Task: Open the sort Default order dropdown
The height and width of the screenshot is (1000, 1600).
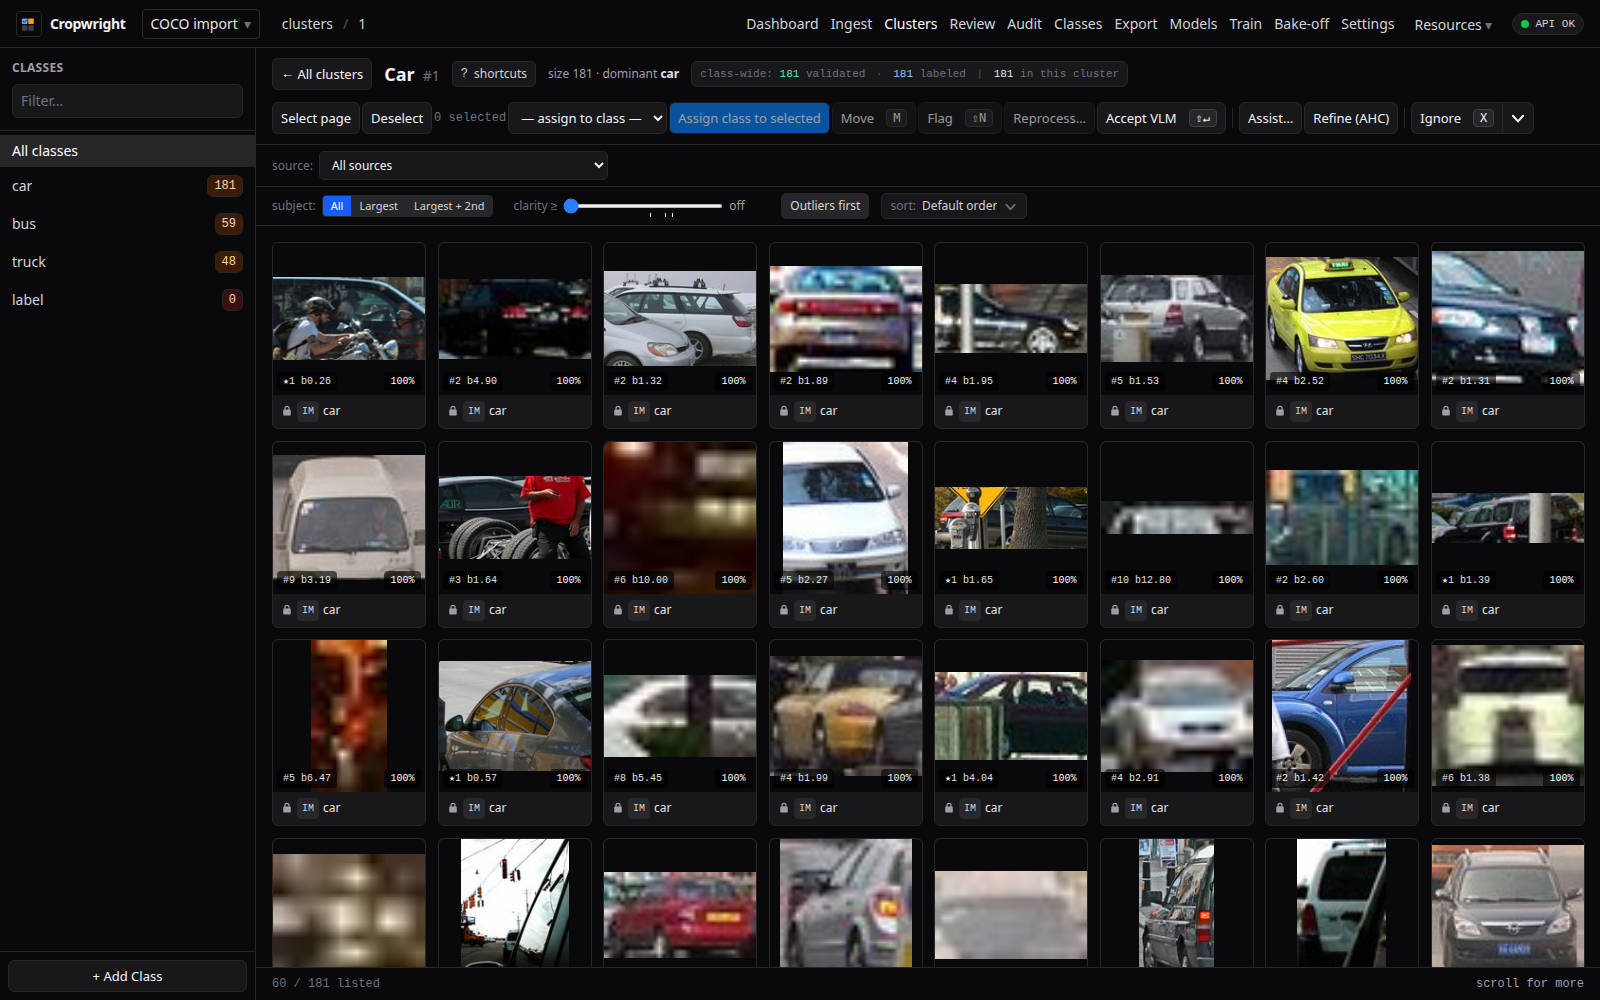Action: click(954, 206)
